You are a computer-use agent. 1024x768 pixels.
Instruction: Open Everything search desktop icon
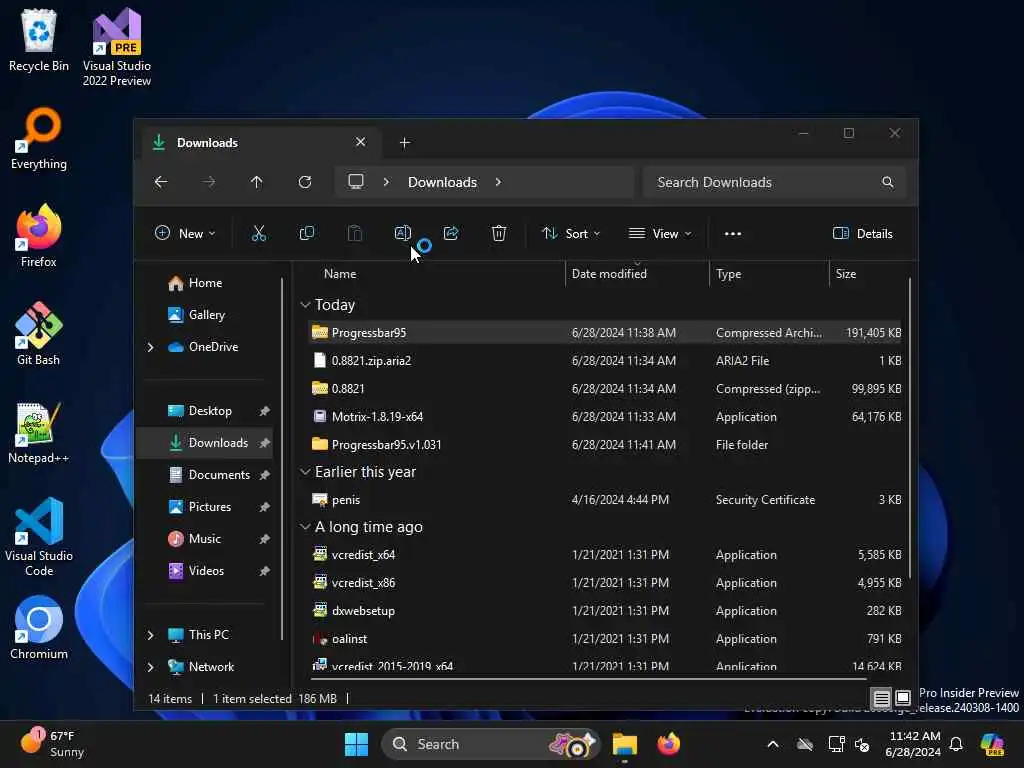coord(39,138)
